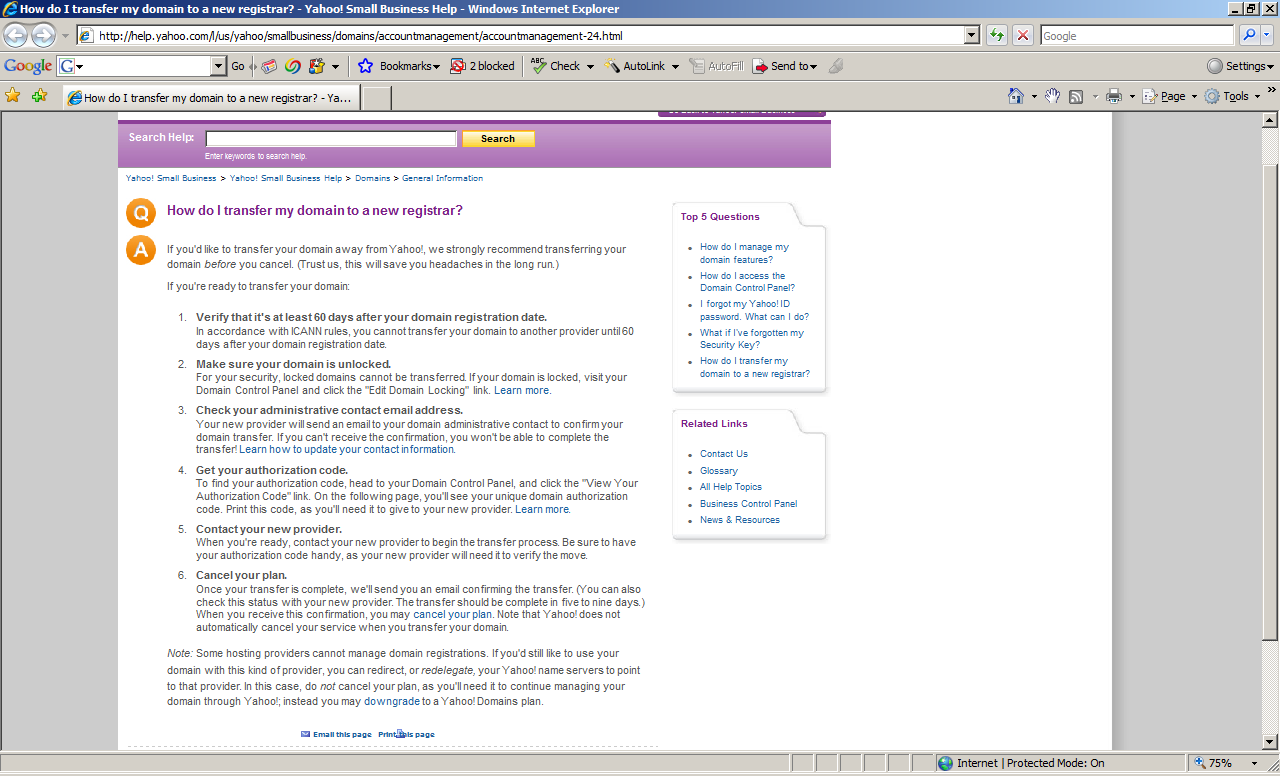The image size is (1280, 776).
Task: Stop loading with the red X button
Action: [1023, 36]
